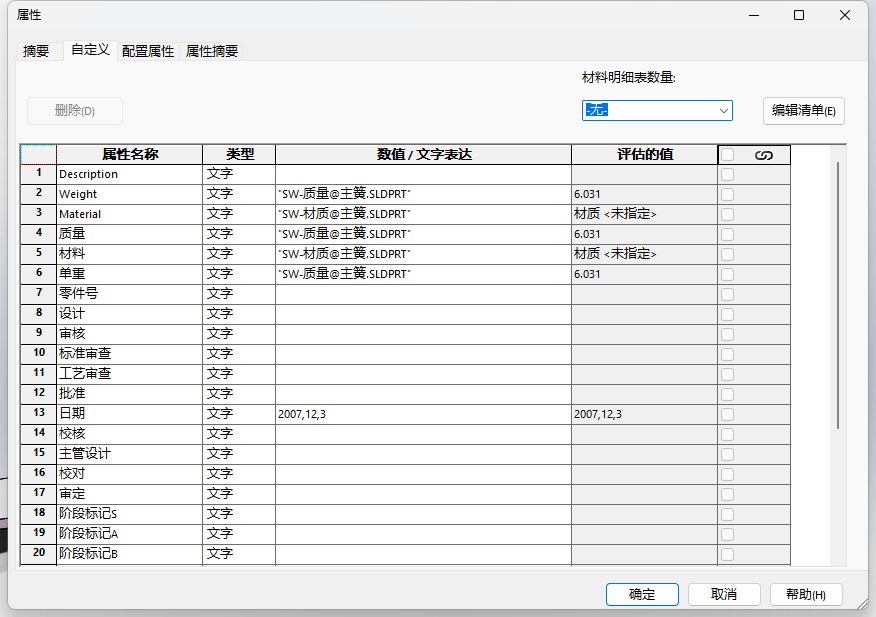Click the 属性名称 column header
The image size is (876, 617).
130,155
